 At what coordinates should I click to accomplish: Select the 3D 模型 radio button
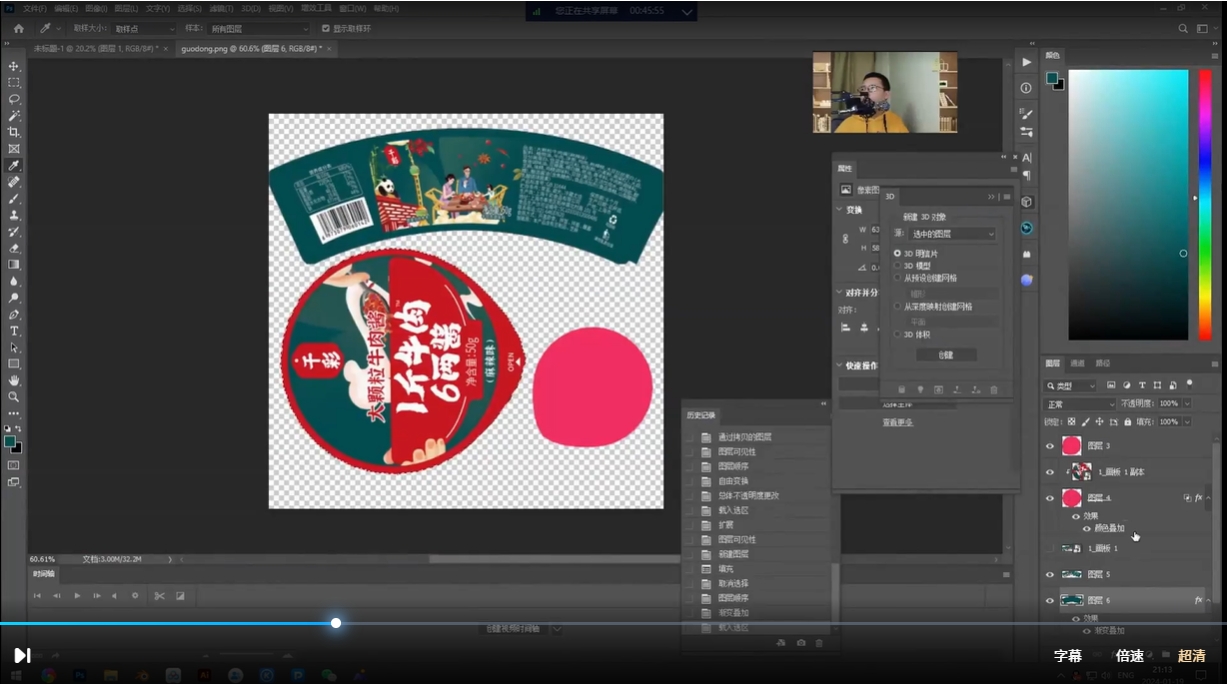pyautogui.click(x=897, y=266)
